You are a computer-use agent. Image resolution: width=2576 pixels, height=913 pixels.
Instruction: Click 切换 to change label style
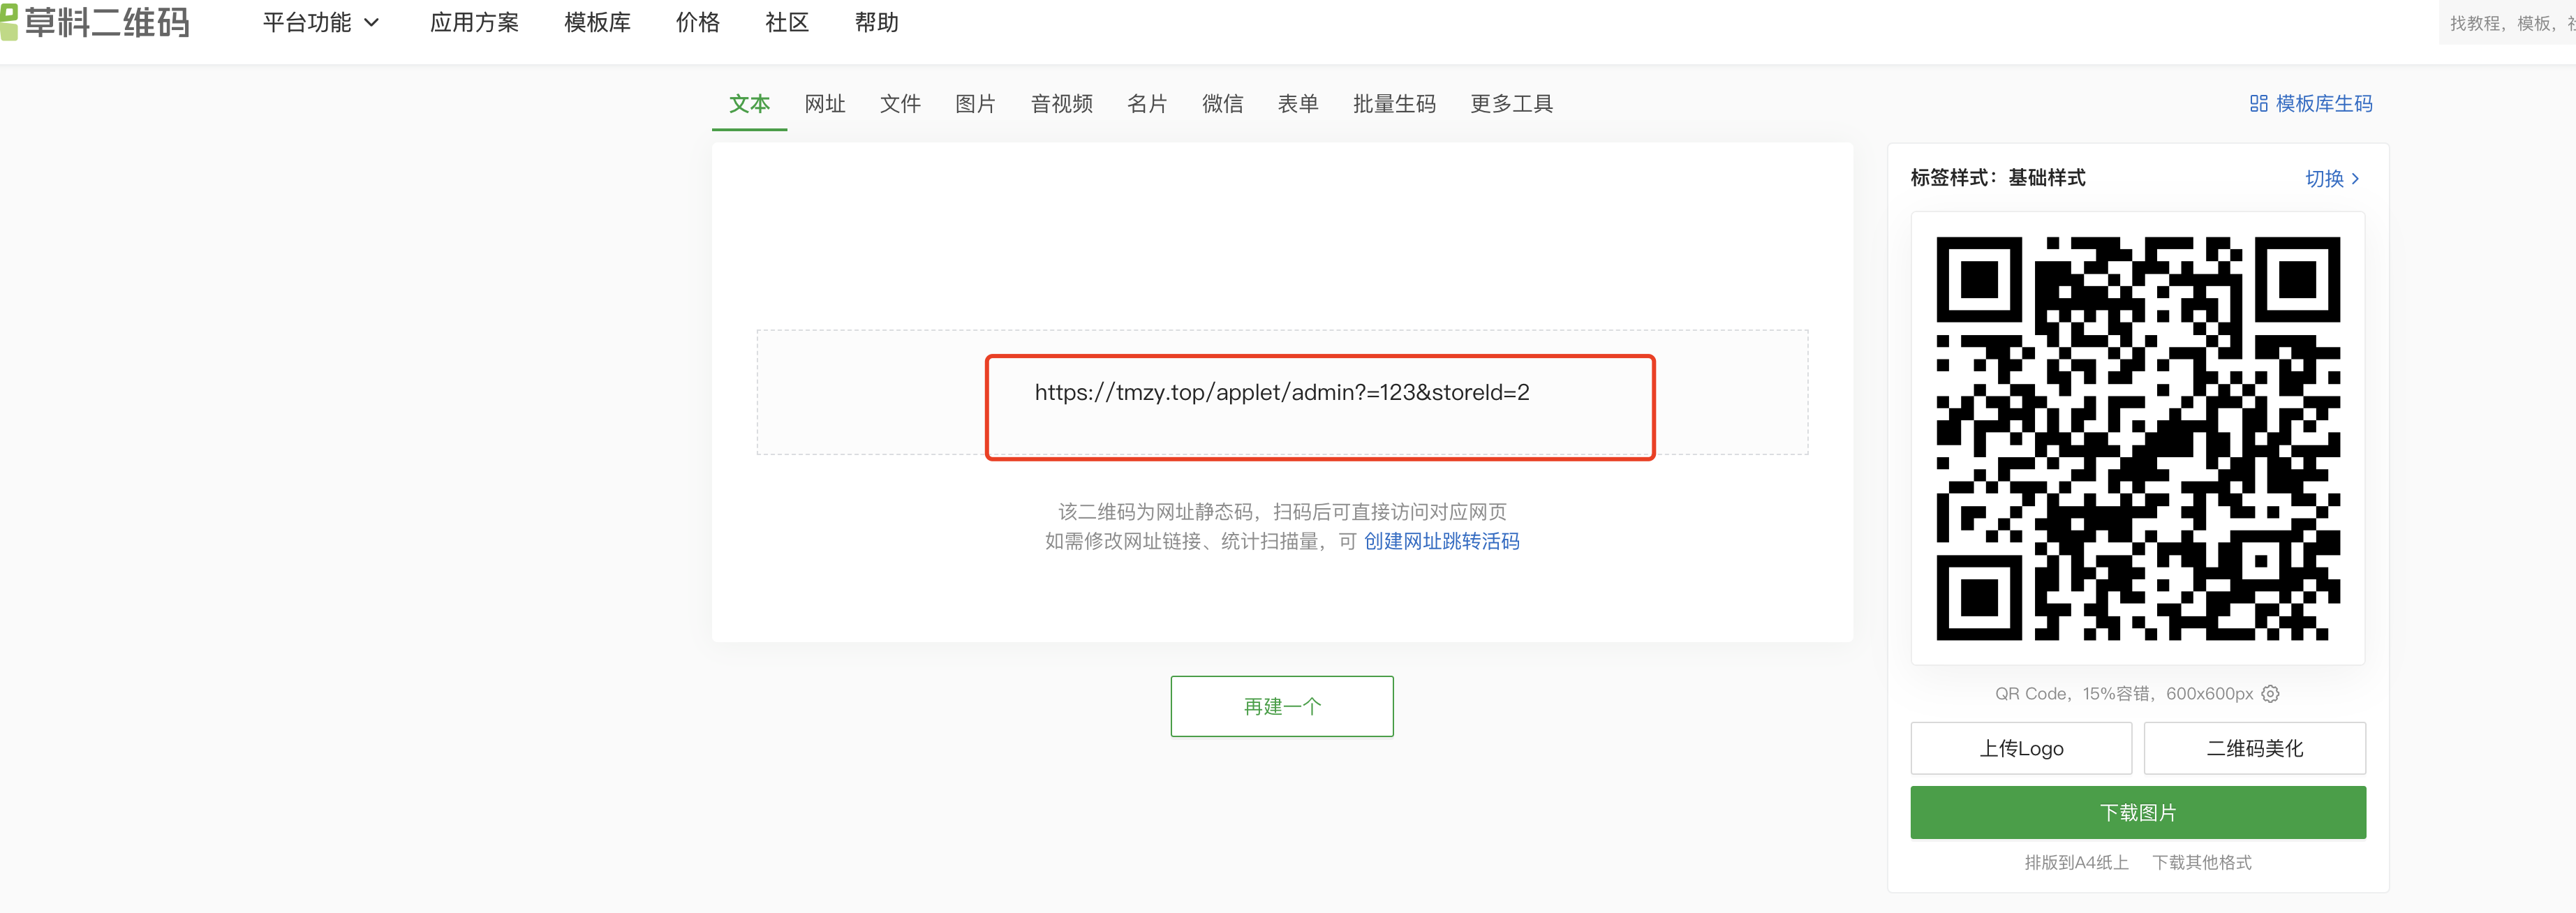pos(2331,178)
